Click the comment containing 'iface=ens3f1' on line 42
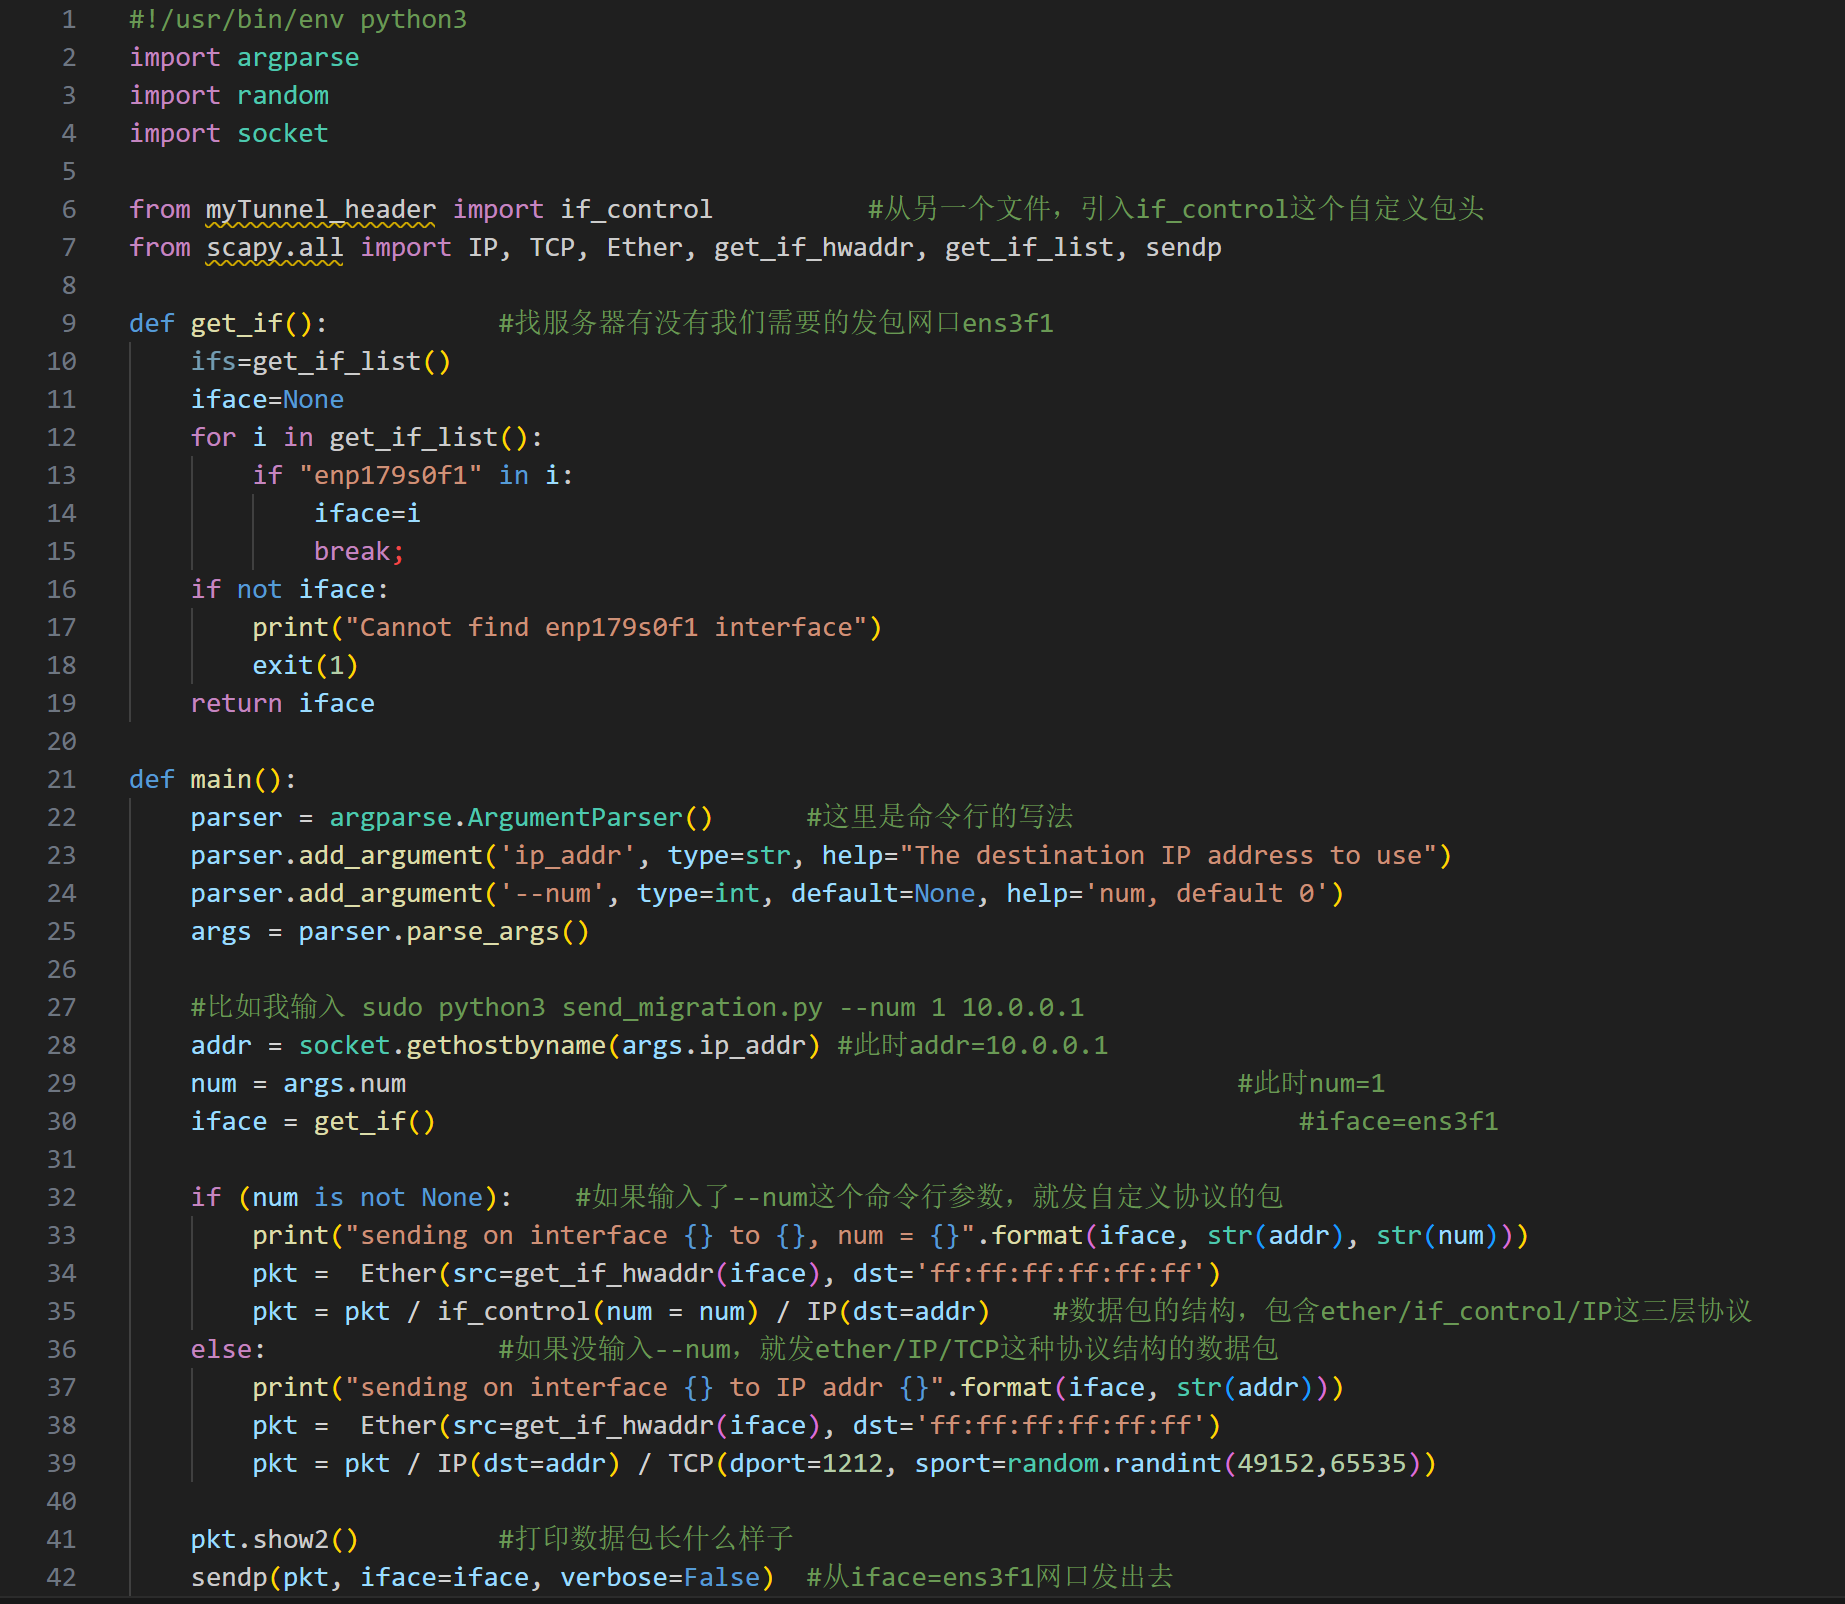Viewport: 1845px width, 1604px height. tap(990, 1578)
